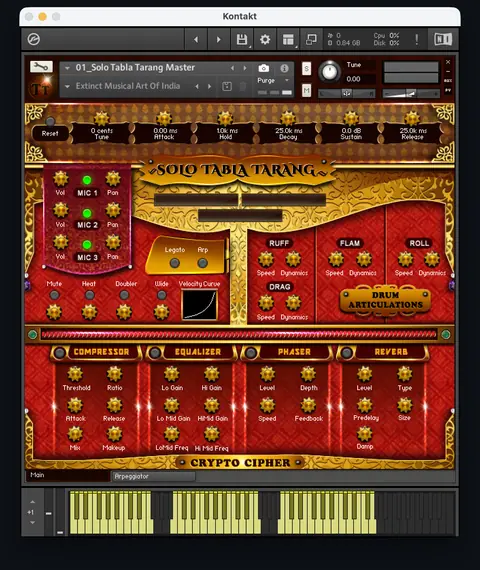The image size is (480, 570).
Task: Click the MIC 2 Pan knob
Action: (113, 210)
